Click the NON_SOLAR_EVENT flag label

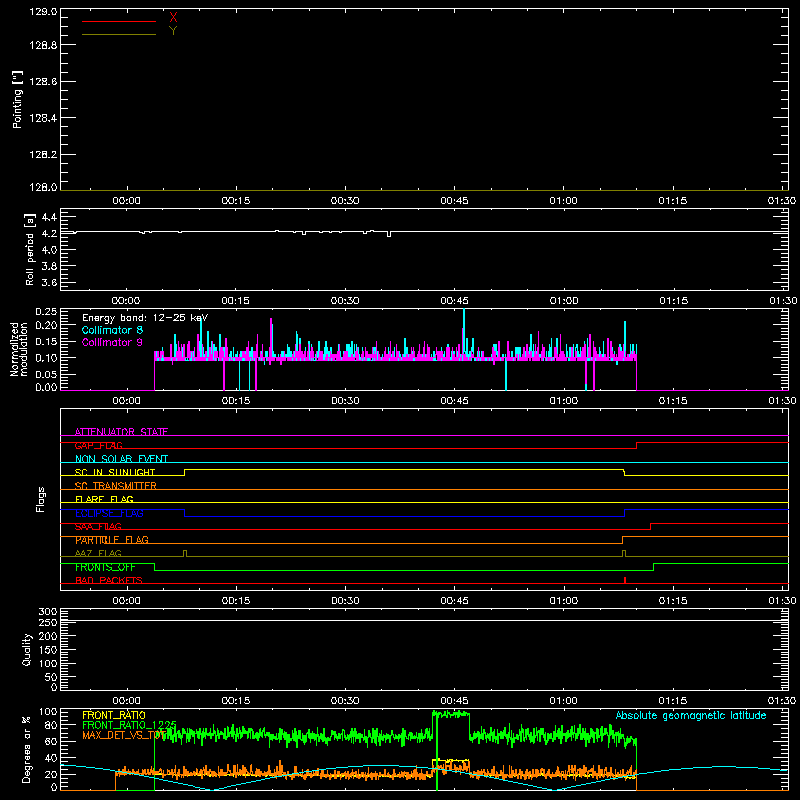click(x=121, y=459)
